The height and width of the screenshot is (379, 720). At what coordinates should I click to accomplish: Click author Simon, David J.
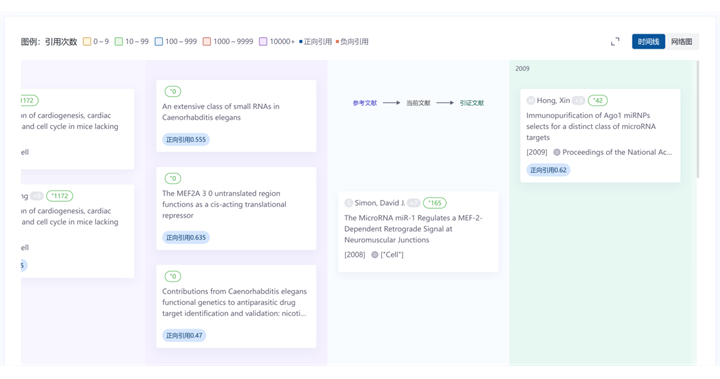pos(380,203)
